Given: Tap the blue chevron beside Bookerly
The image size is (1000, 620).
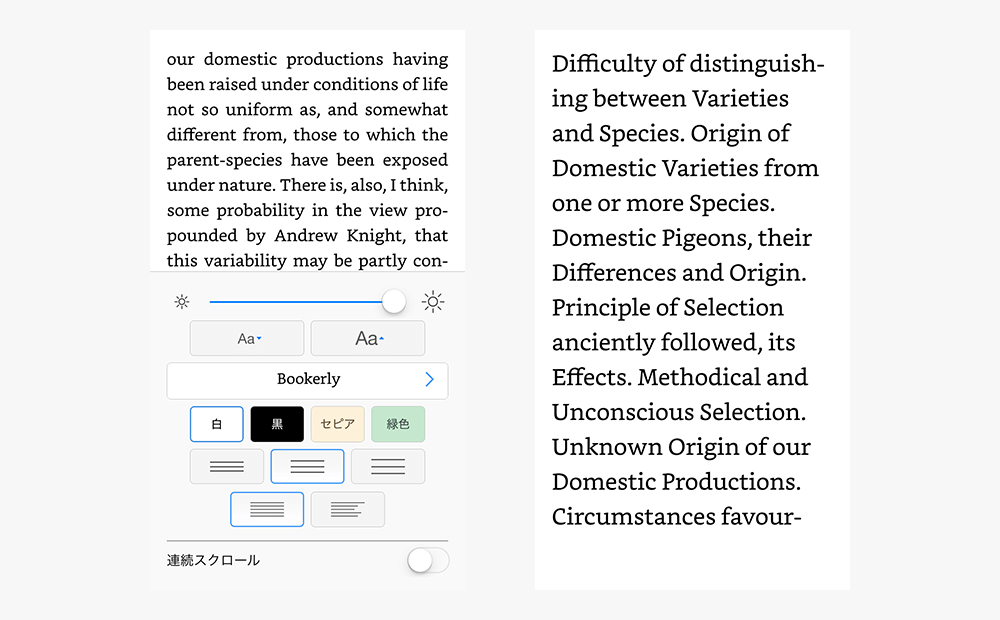Looking at the screenshot, I should (429, 380).
